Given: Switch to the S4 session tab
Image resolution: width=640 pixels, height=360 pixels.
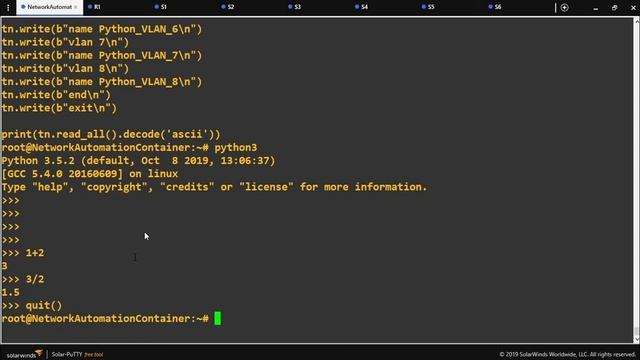Looking at the screenshot, I should tap(362, 7).
